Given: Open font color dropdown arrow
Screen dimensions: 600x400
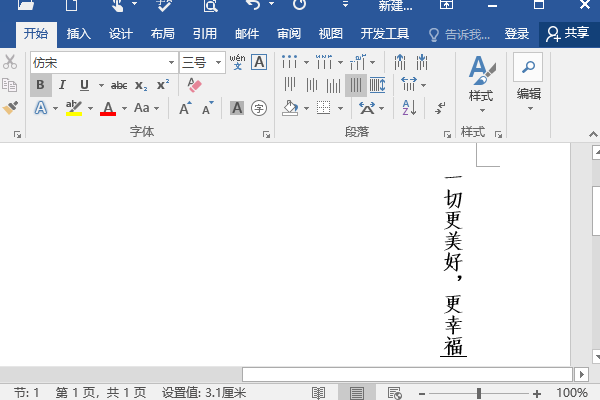Looking at the screenshot, I should [x=124, y=109].
